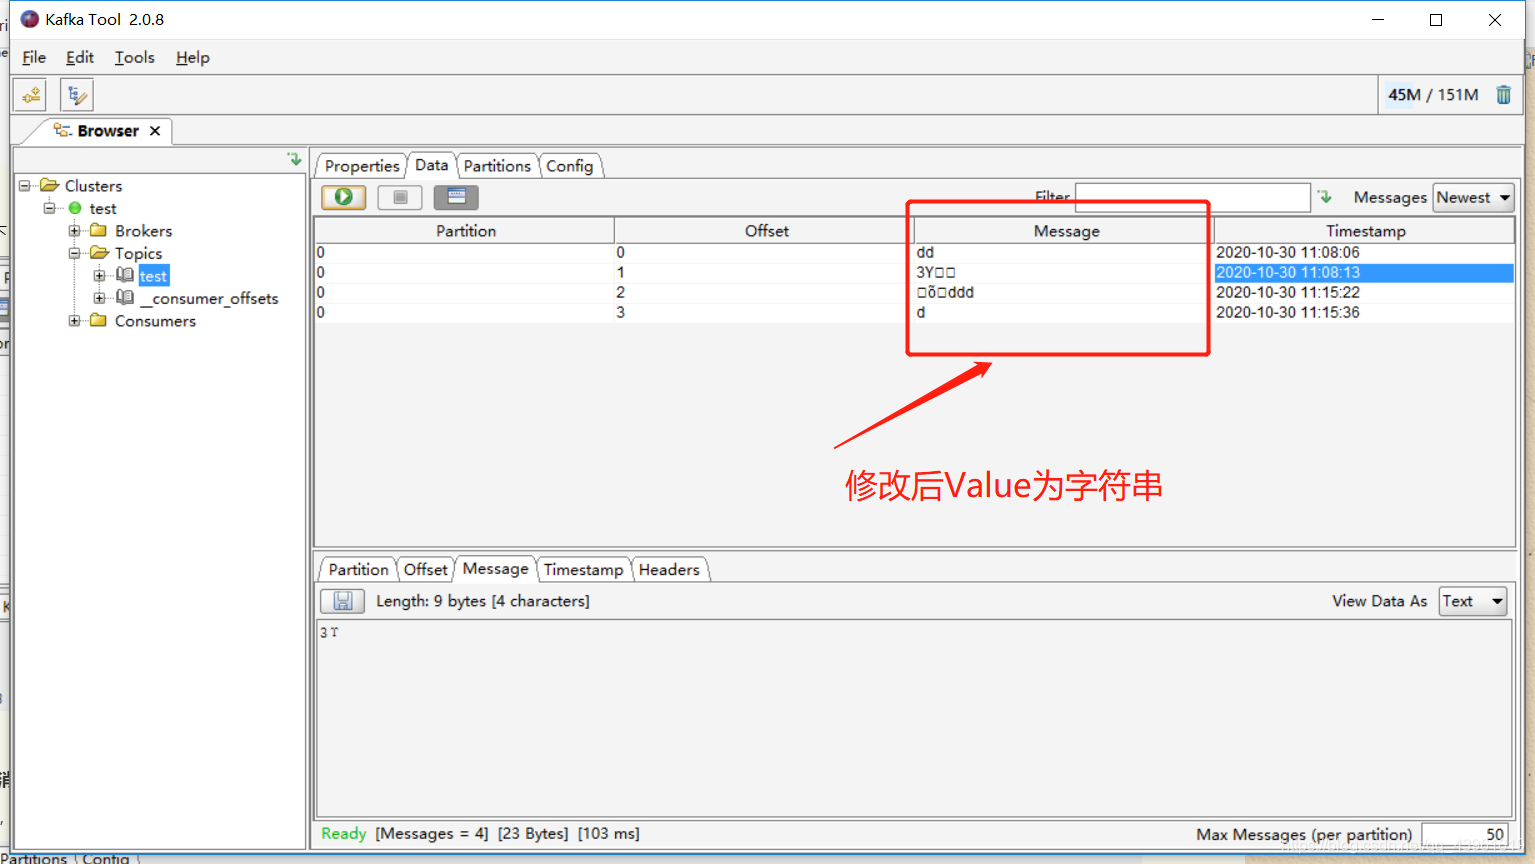This screenshot has height=864, width=1535.
Task: Click the Clusters root tree label
Action: point(93,186)
